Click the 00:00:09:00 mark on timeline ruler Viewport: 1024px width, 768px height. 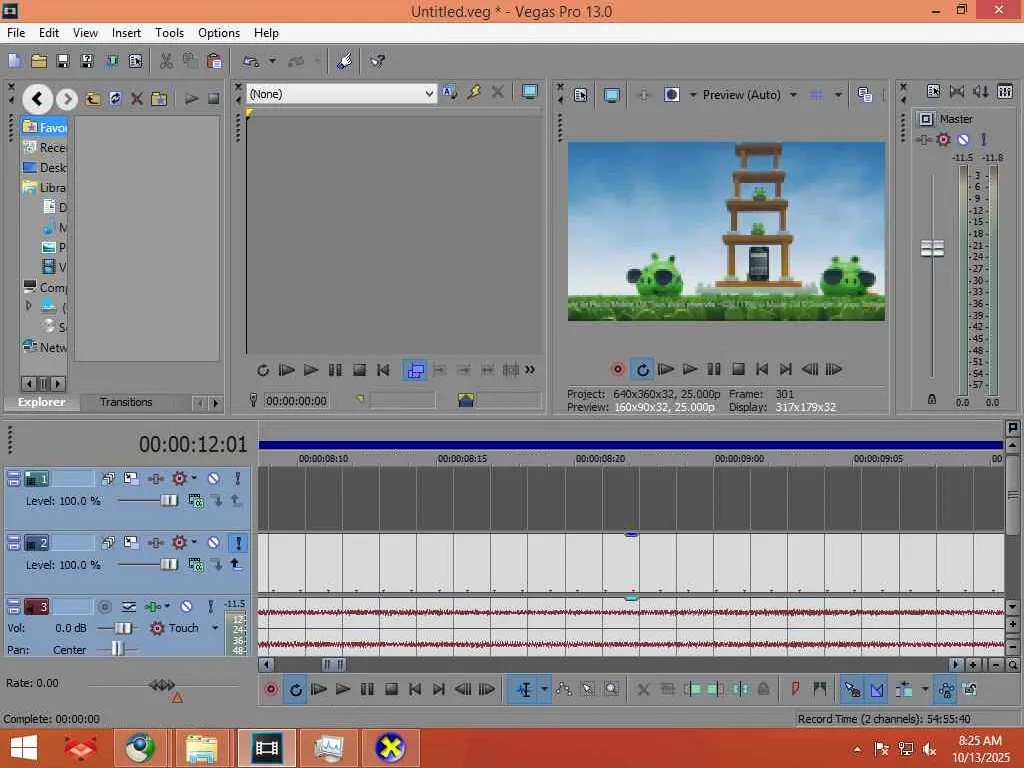click(738, 458)
